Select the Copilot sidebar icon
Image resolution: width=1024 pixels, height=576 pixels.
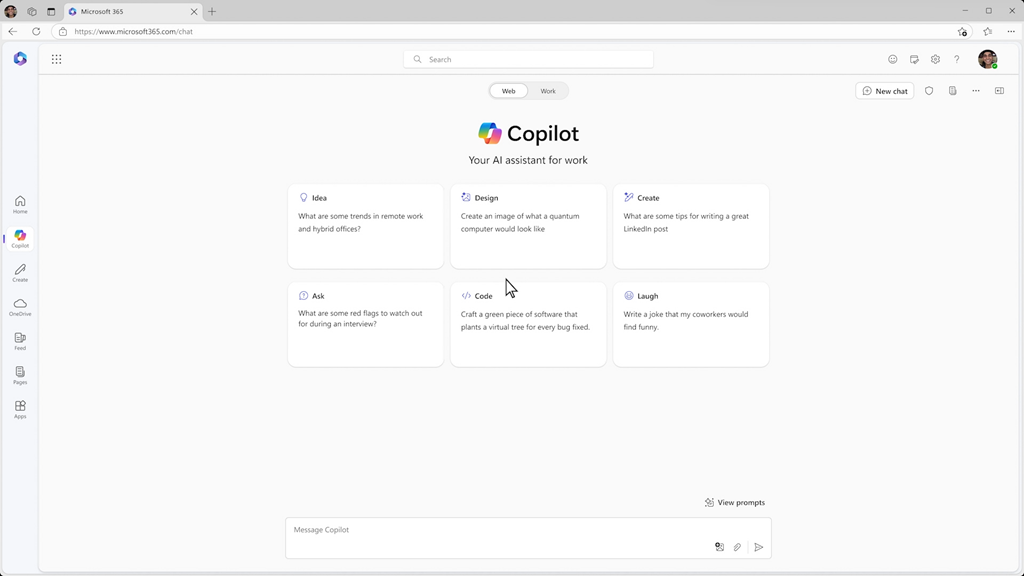[x=20, y=238]
